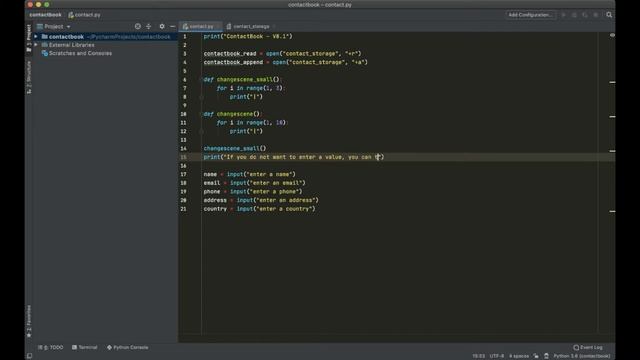This screenshot has width=640, height=360.
Task: Click code line 18 email input
Action: coord(254,183)
